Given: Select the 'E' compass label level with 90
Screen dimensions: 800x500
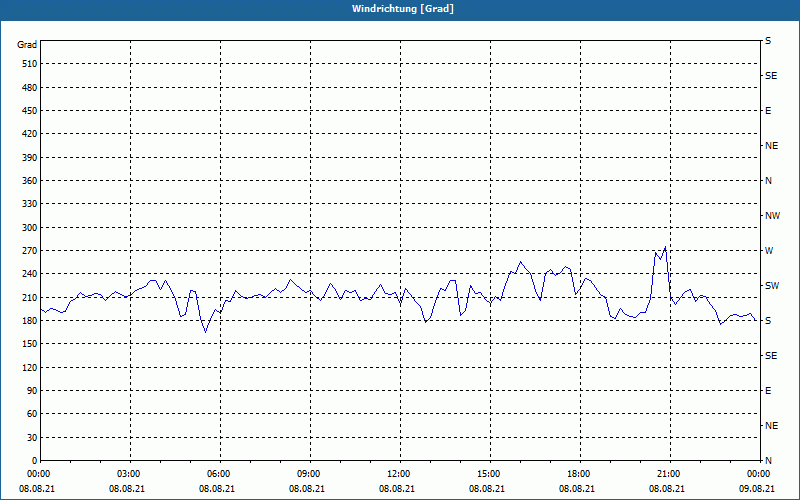Looking at the screenshot, I should pyautogui.click(x=768, y=391).
